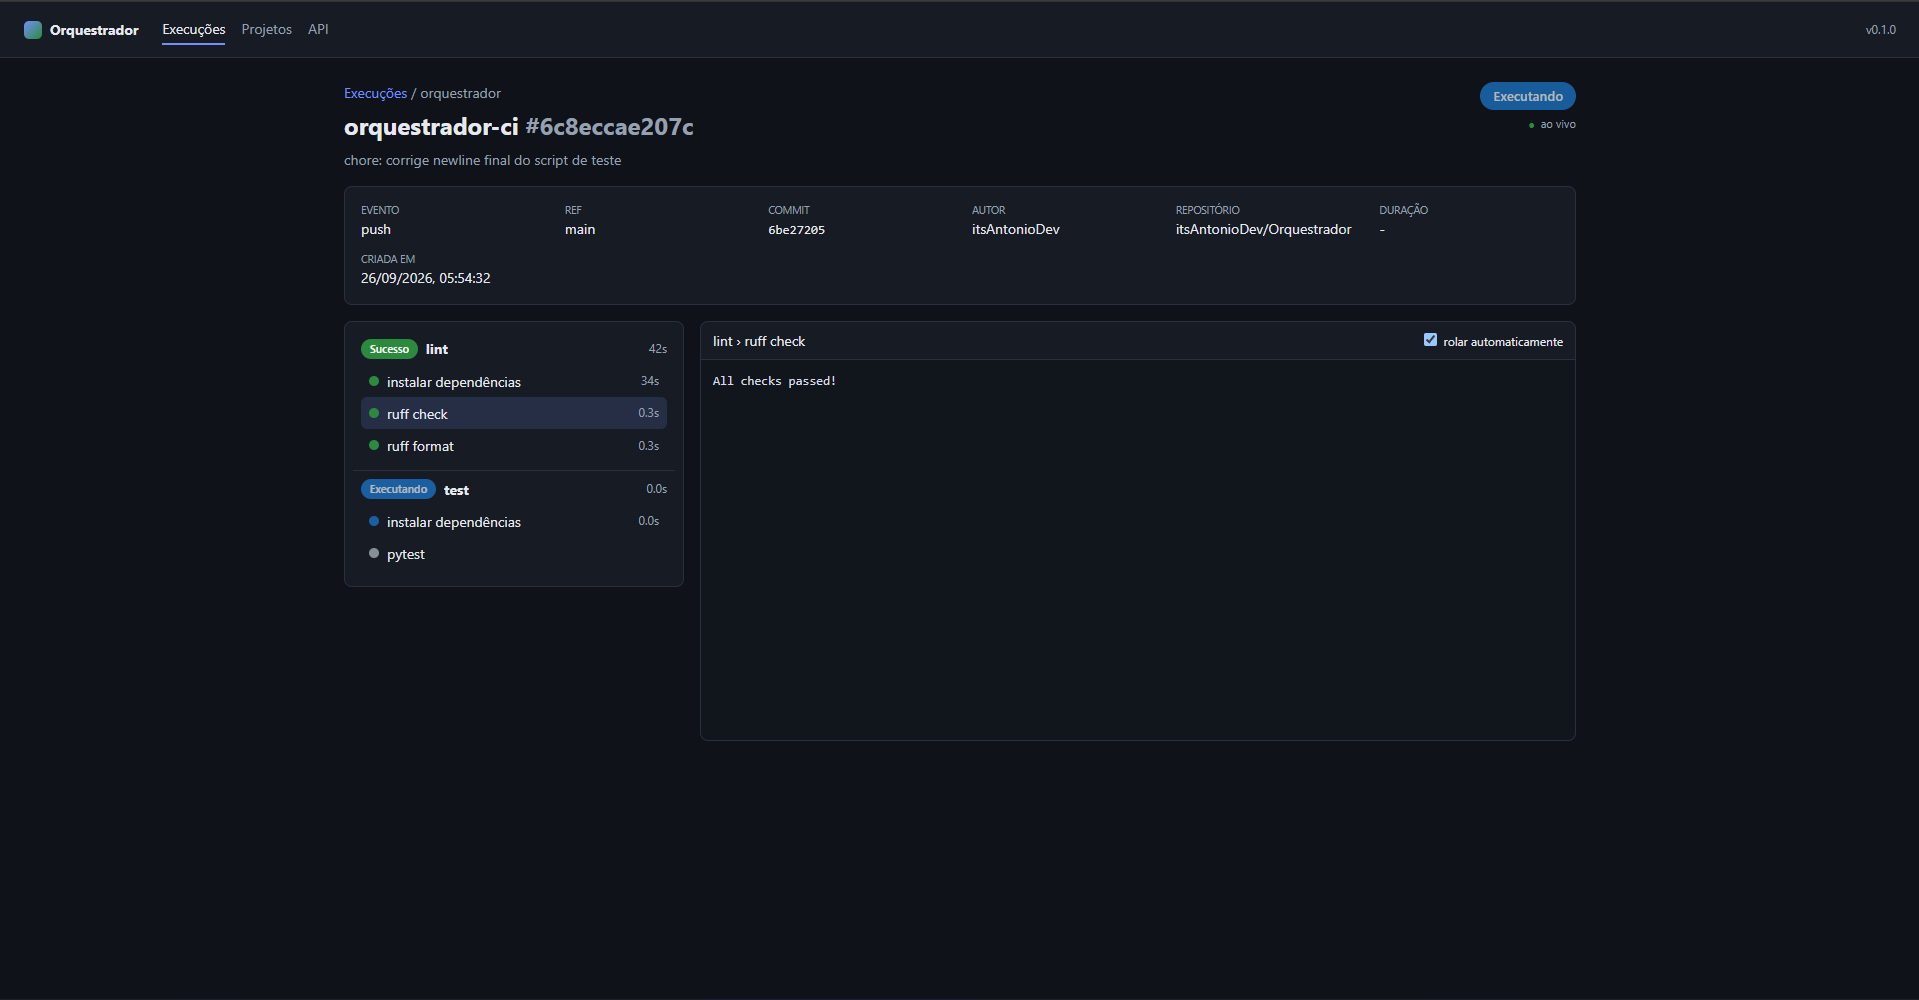This screenshot has height=1000, width=1919.
Task: Open the API tab
Action: (x=318, y=30)
